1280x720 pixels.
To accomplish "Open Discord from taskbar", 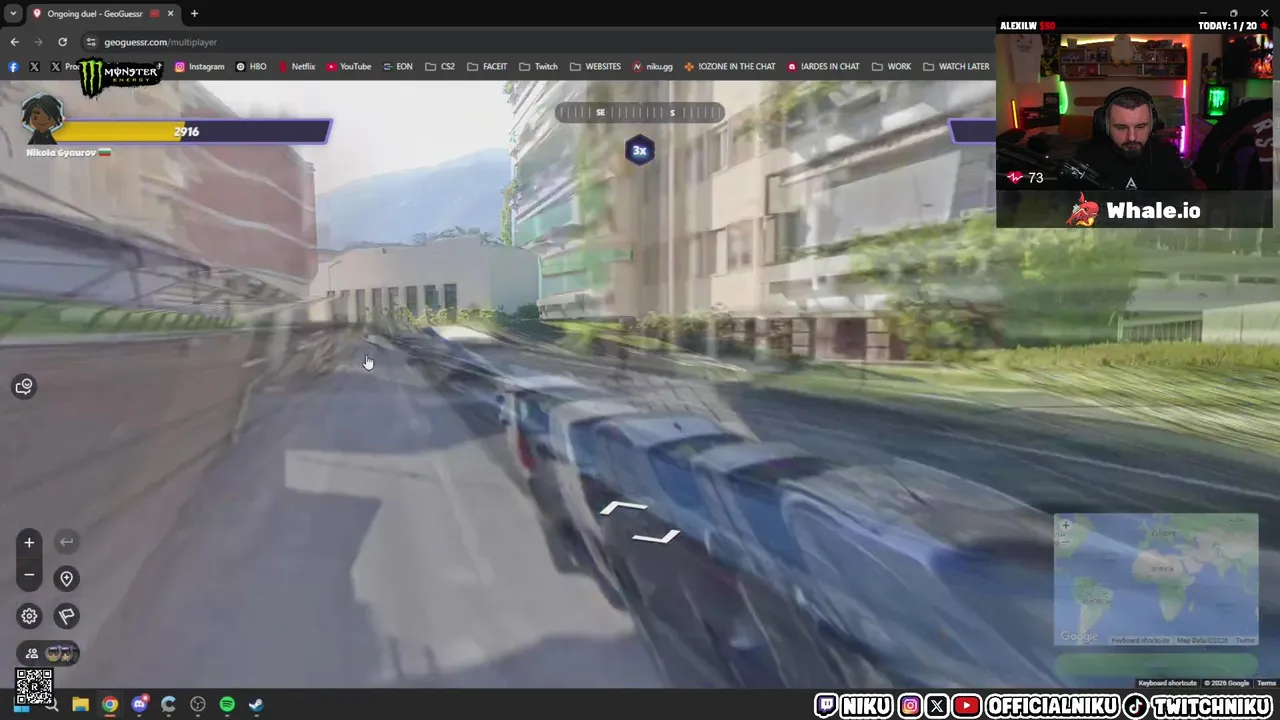I will pos(139,705).
